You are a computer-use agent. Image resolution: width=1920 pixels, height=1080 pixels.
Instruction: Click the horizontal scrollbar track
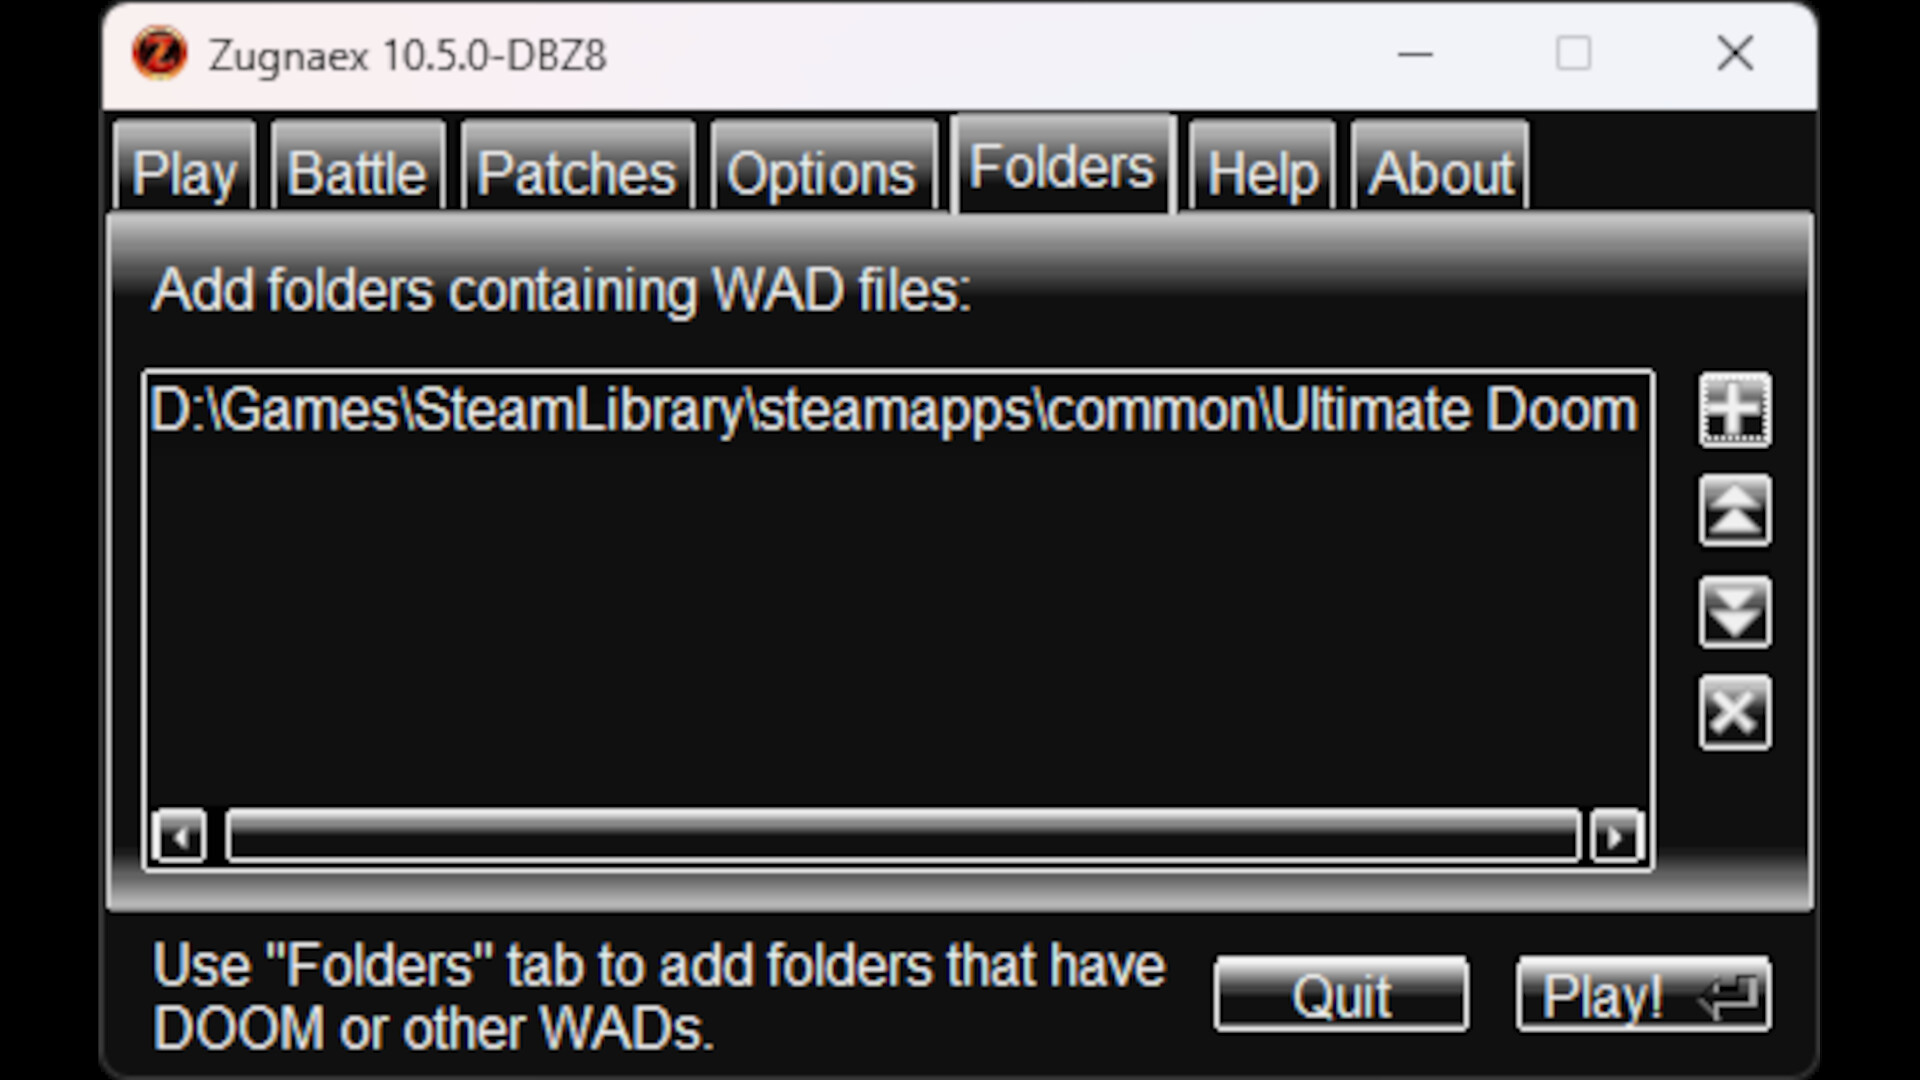click(903, 836)
